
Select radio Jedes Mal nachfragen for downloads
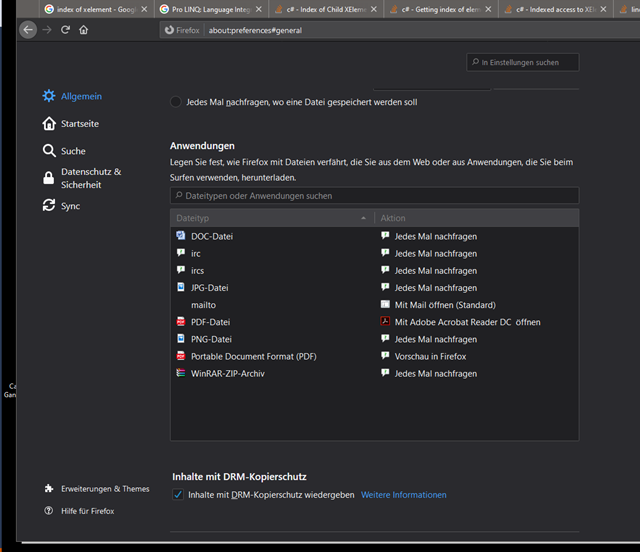(177, 102)
